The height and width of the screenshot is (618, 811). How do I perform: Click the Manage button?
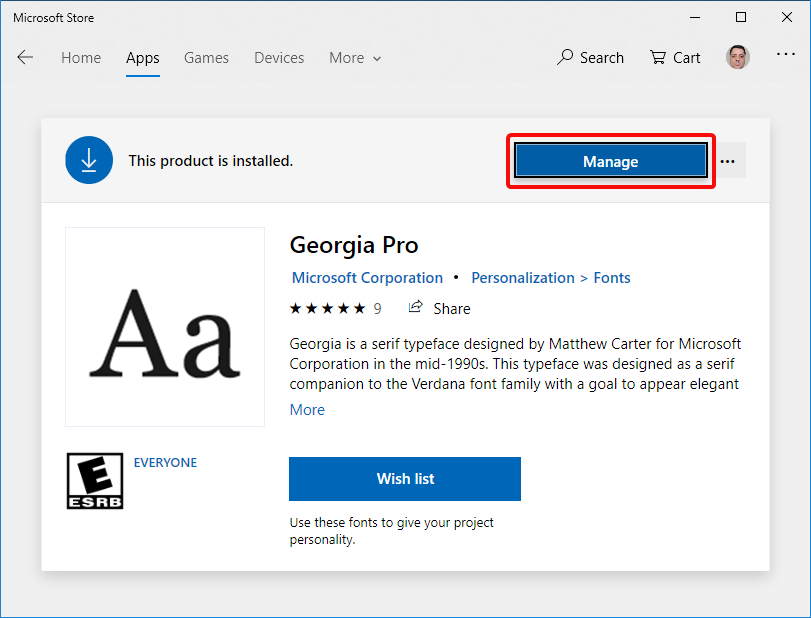[x=611, y=161]
